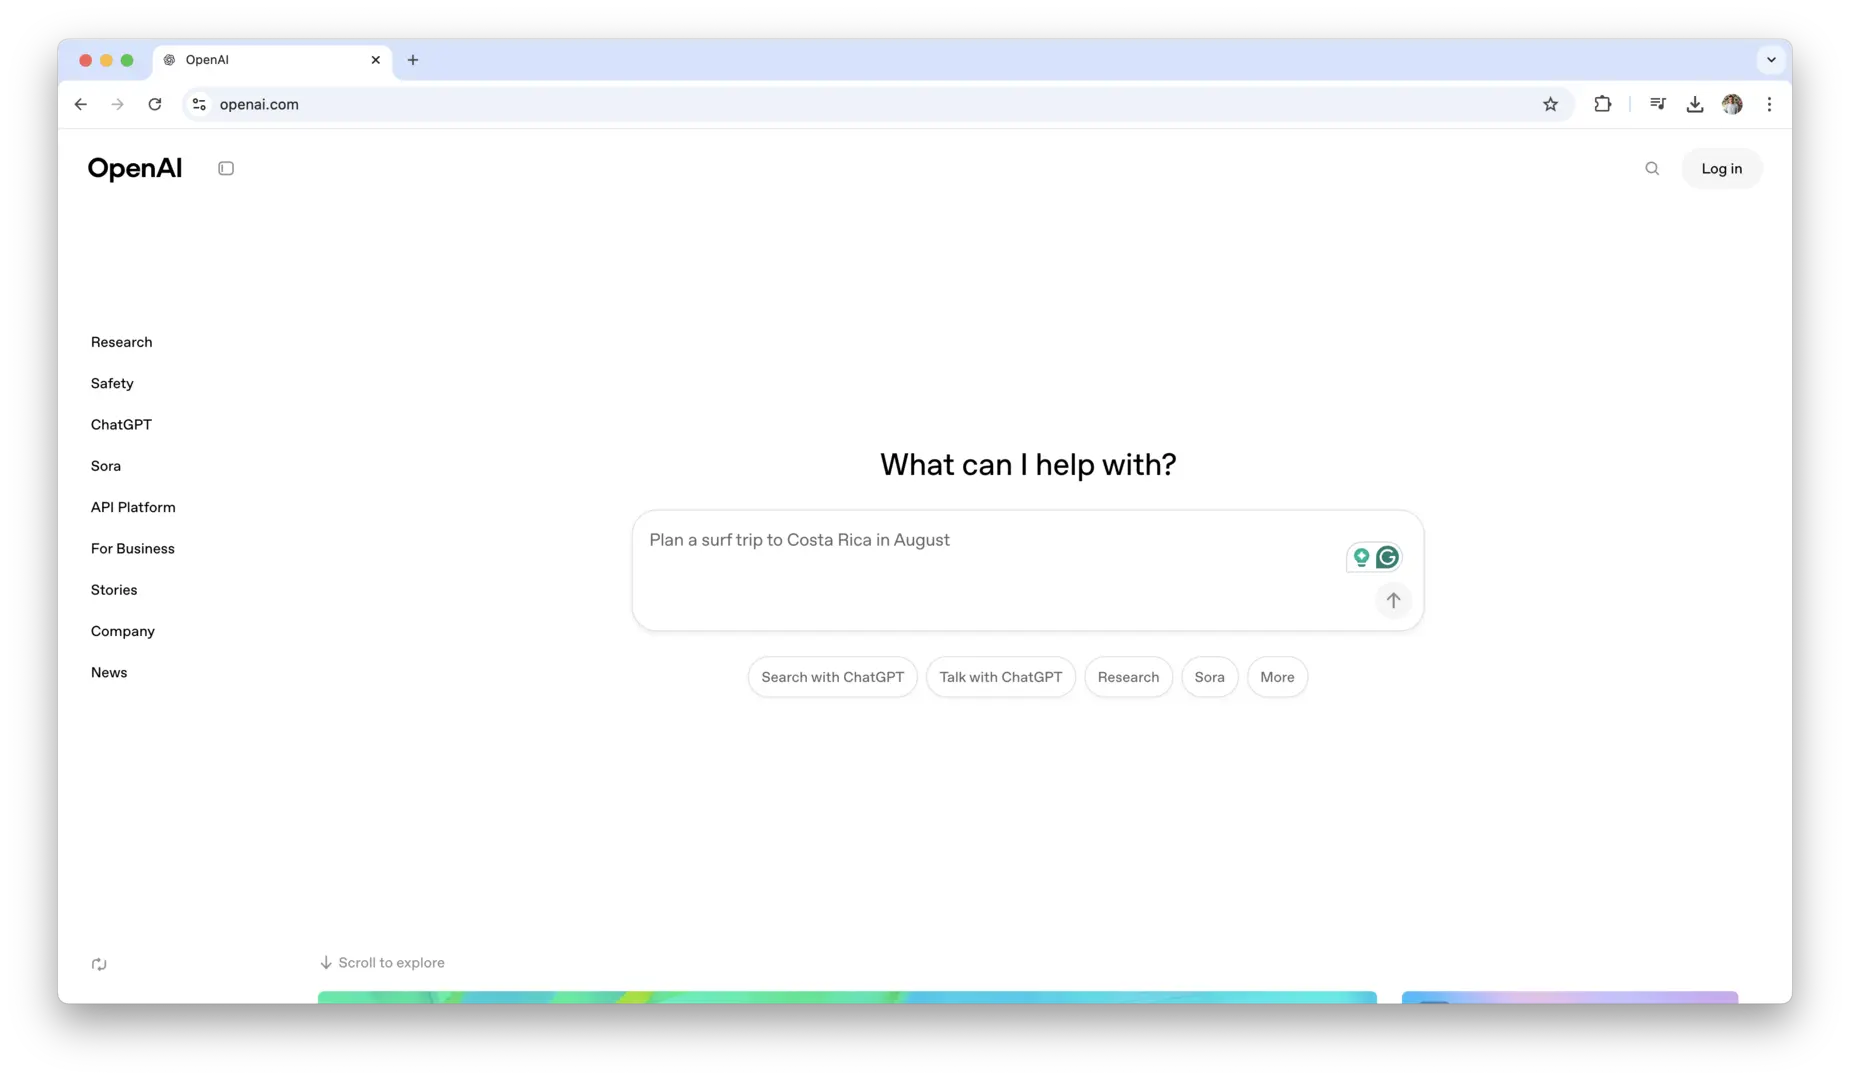
Task: Open Safety in the sidebar
Action: point(112,383)
